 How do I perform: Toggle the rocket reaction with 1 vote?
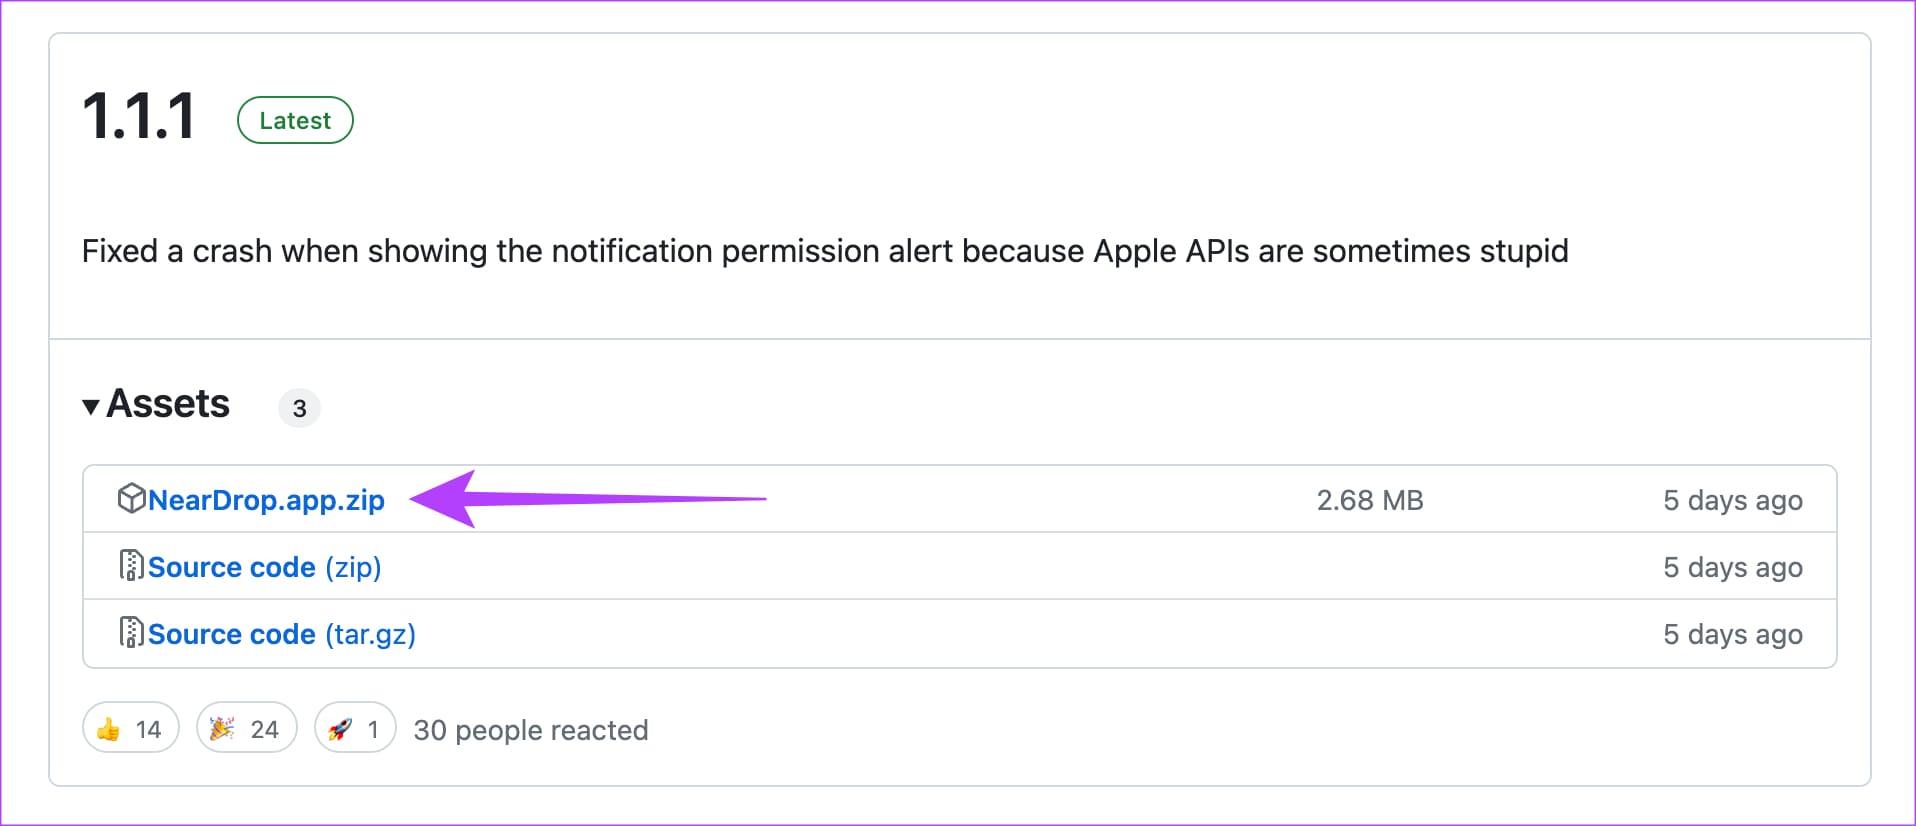click(355, 728)
